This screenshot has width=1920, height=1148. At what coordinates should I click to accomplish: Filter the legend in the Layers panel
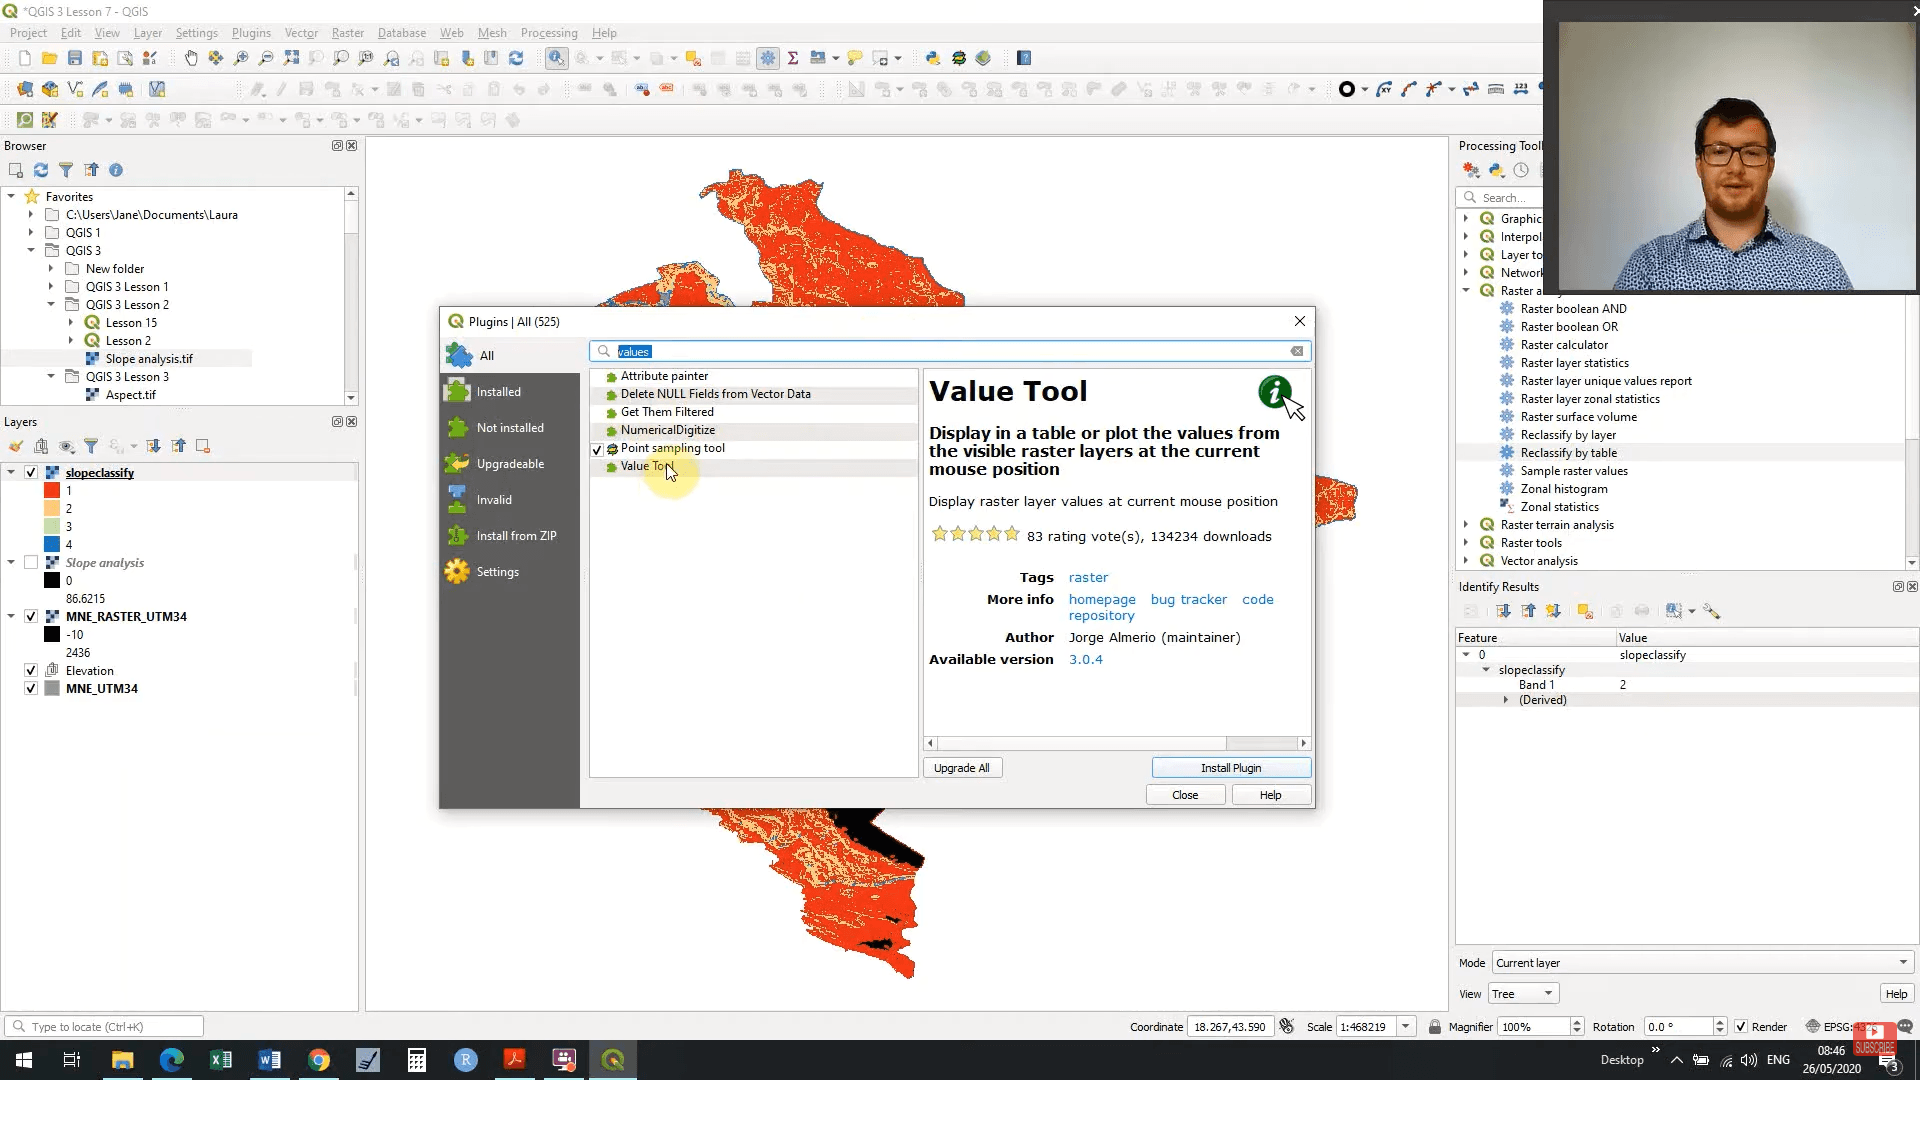point(91,446)
